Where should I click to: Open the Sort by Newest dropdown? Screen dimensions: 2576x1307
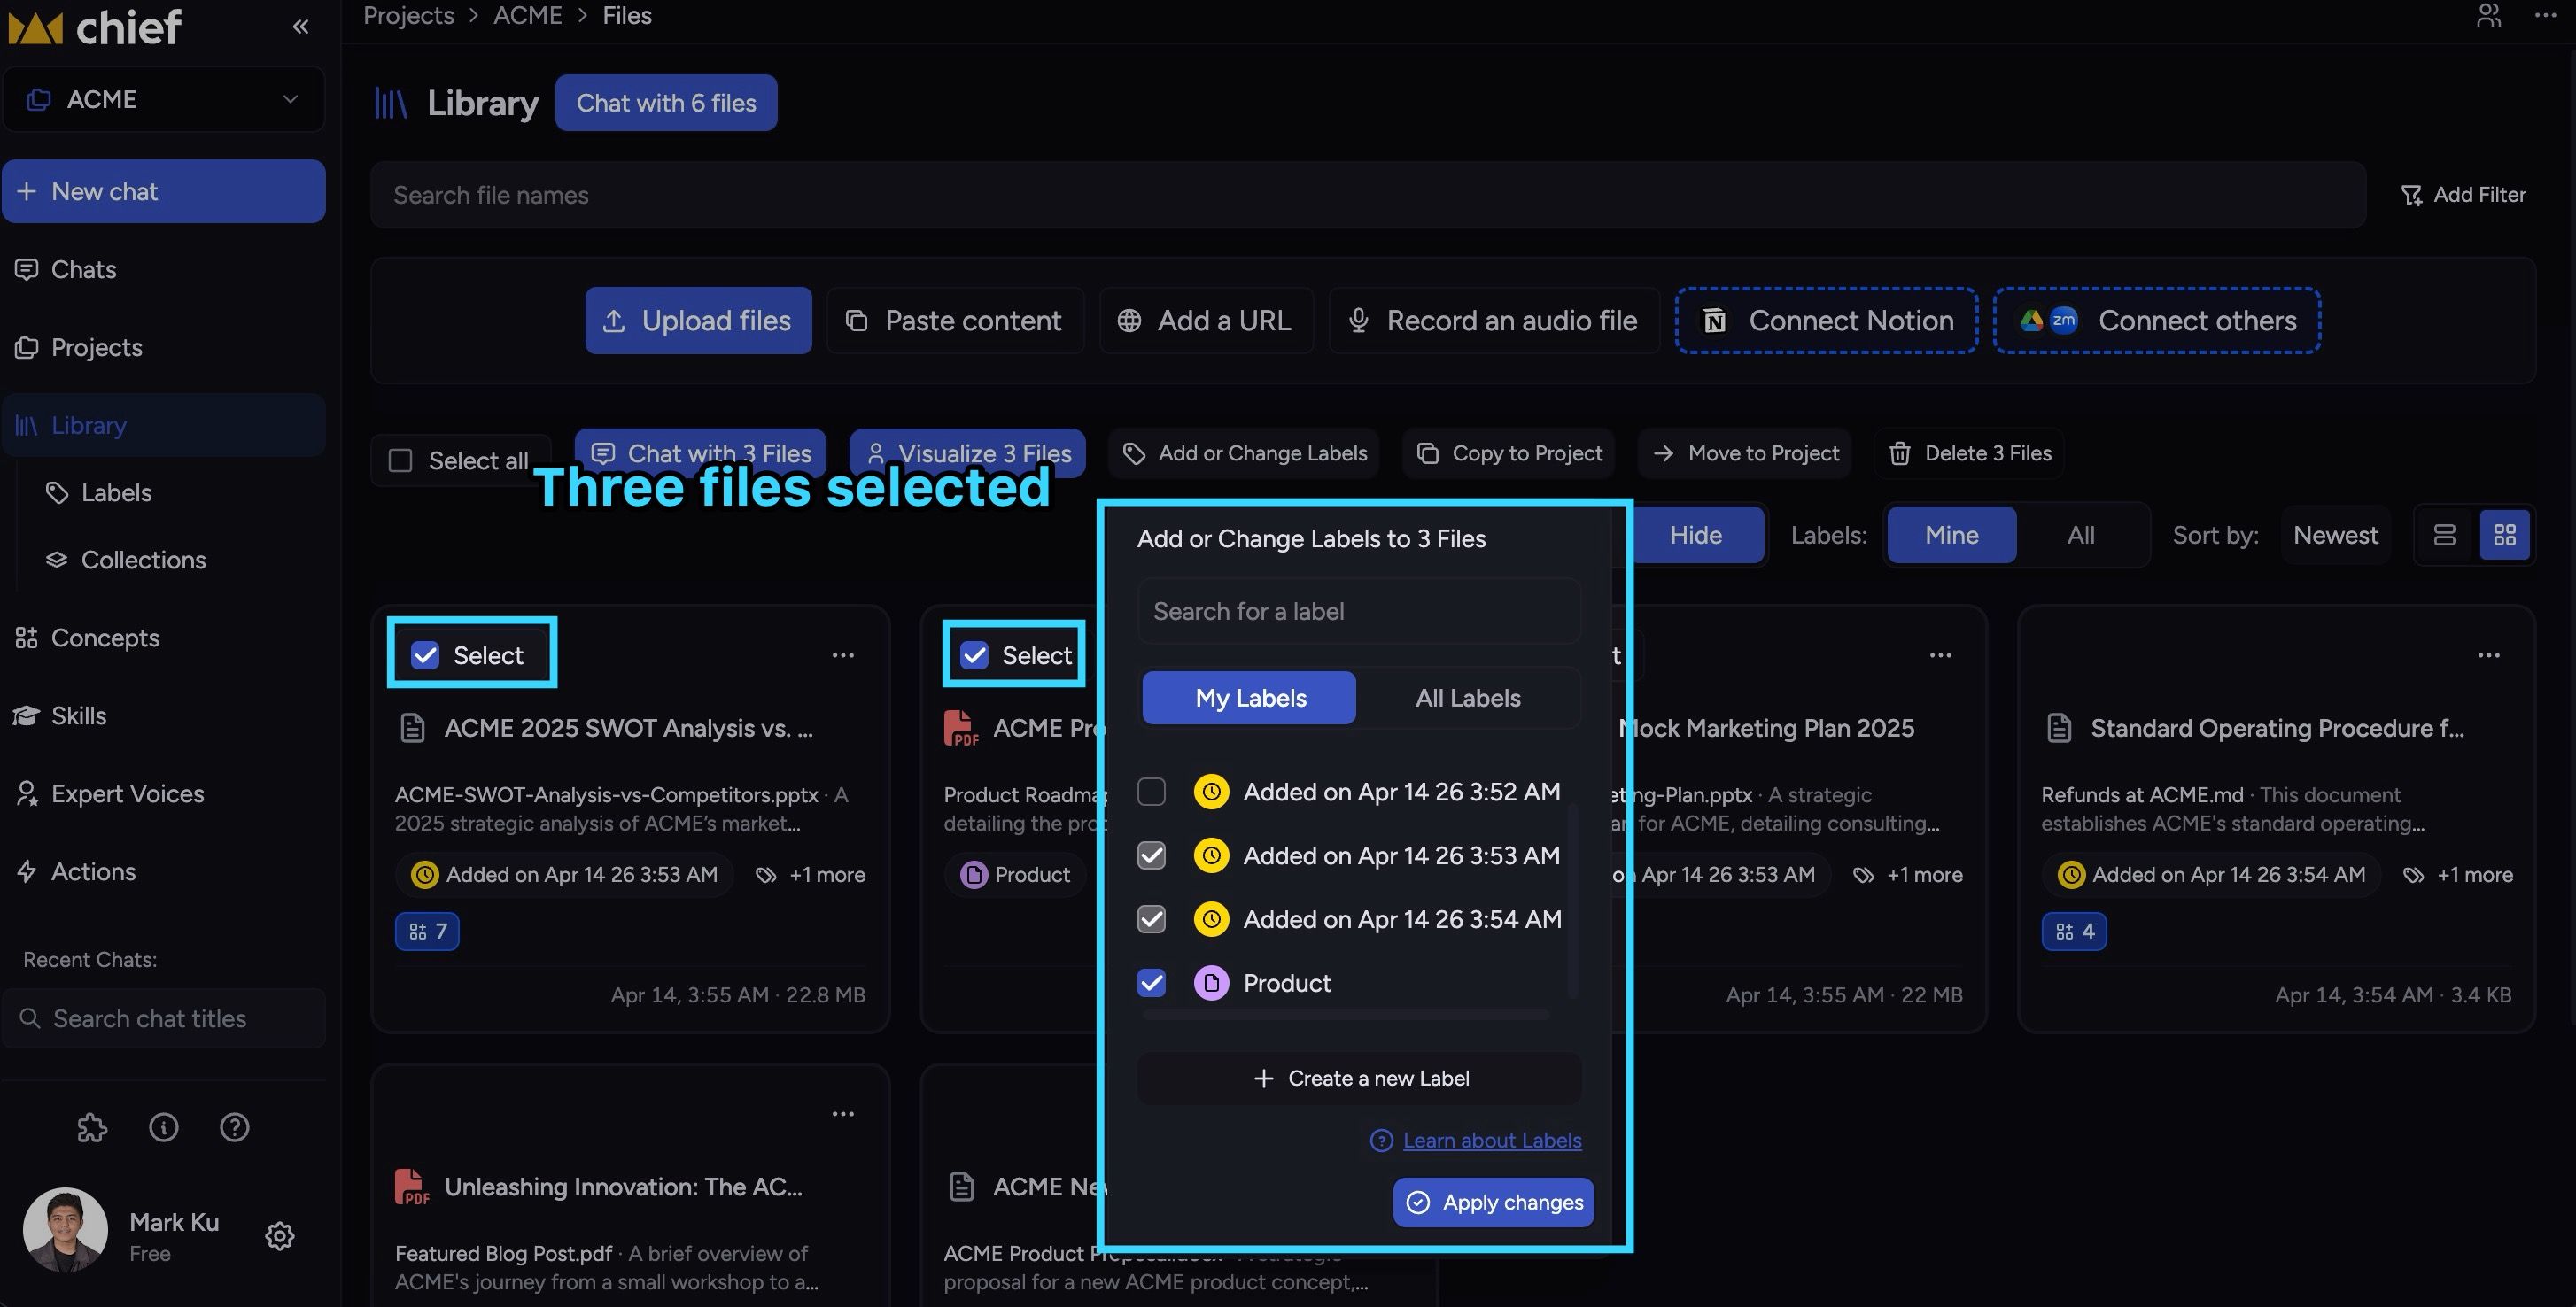point(2335,535)
